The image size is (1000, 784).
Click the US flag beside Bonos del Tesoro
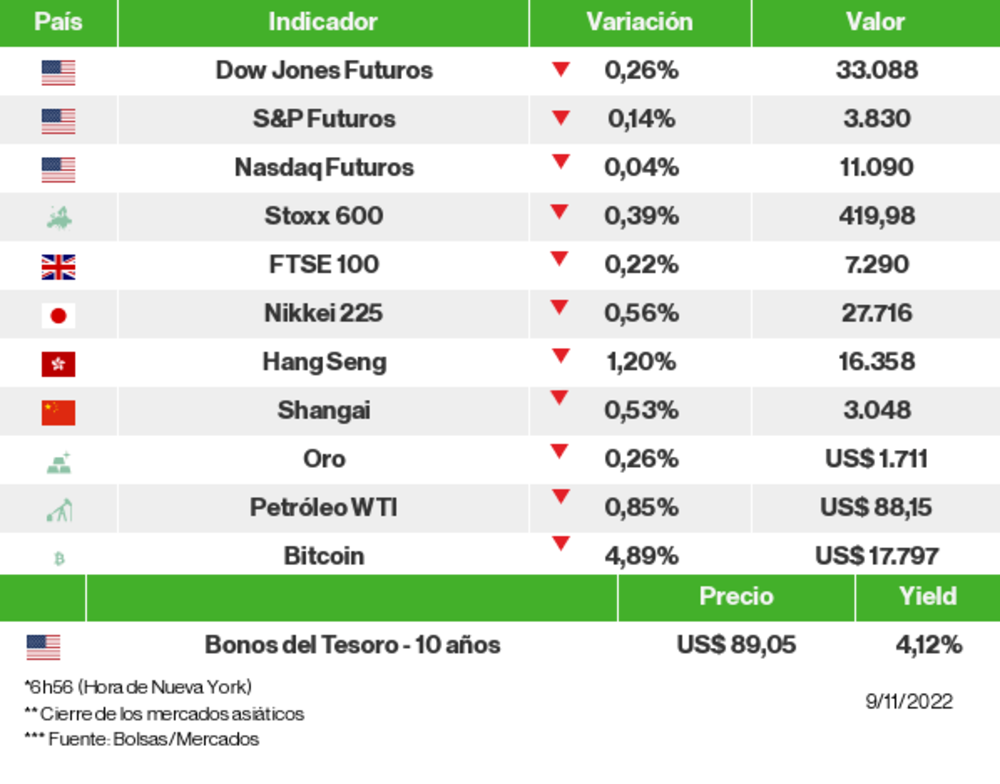[43, 647]
